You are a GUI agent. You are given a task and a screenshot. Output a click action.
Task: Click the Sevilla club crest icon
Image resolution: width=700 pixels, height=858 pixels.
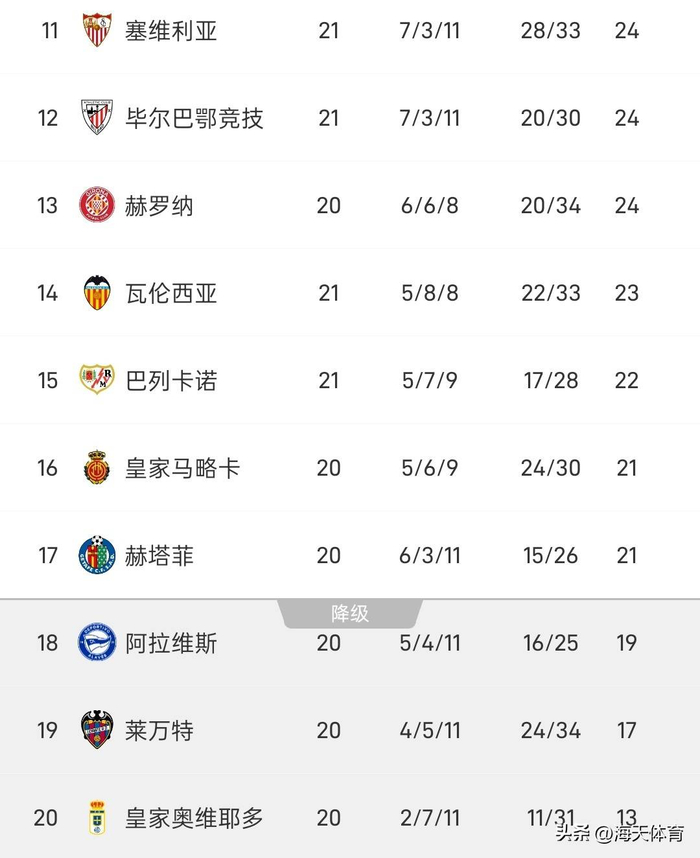97,30
